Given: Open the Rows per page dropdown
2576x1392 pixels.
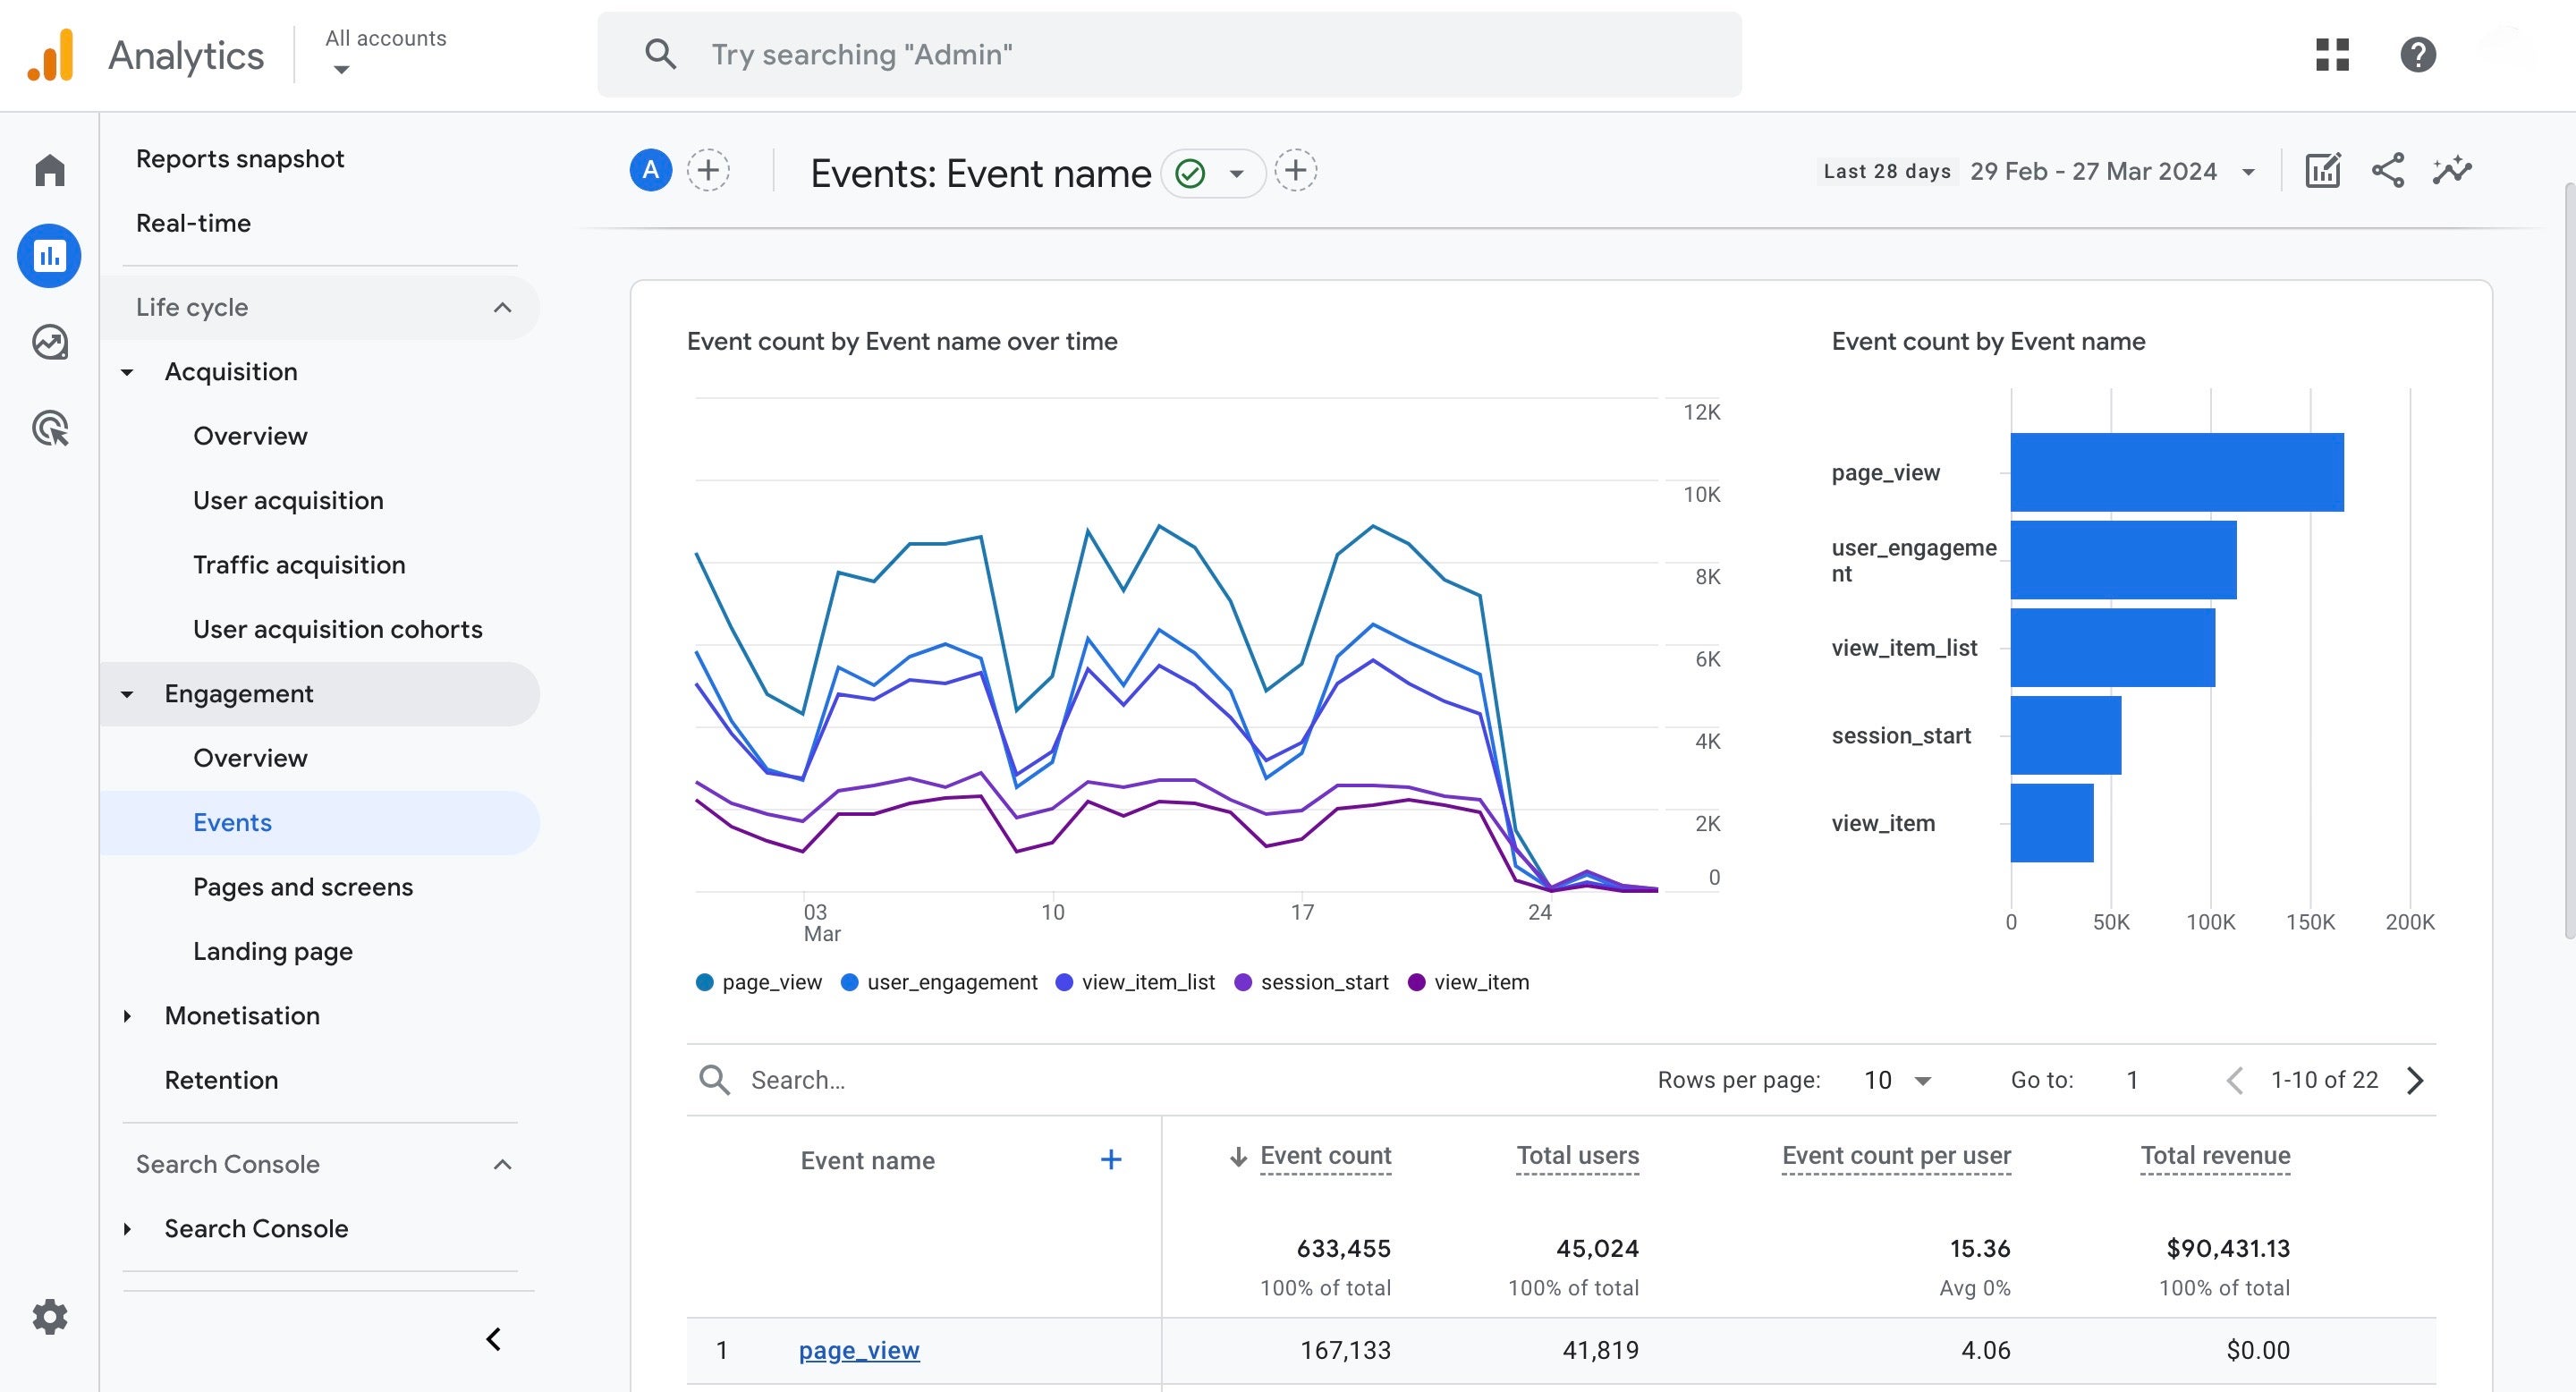Looking at the screenshot, I should point(1897,1080).
